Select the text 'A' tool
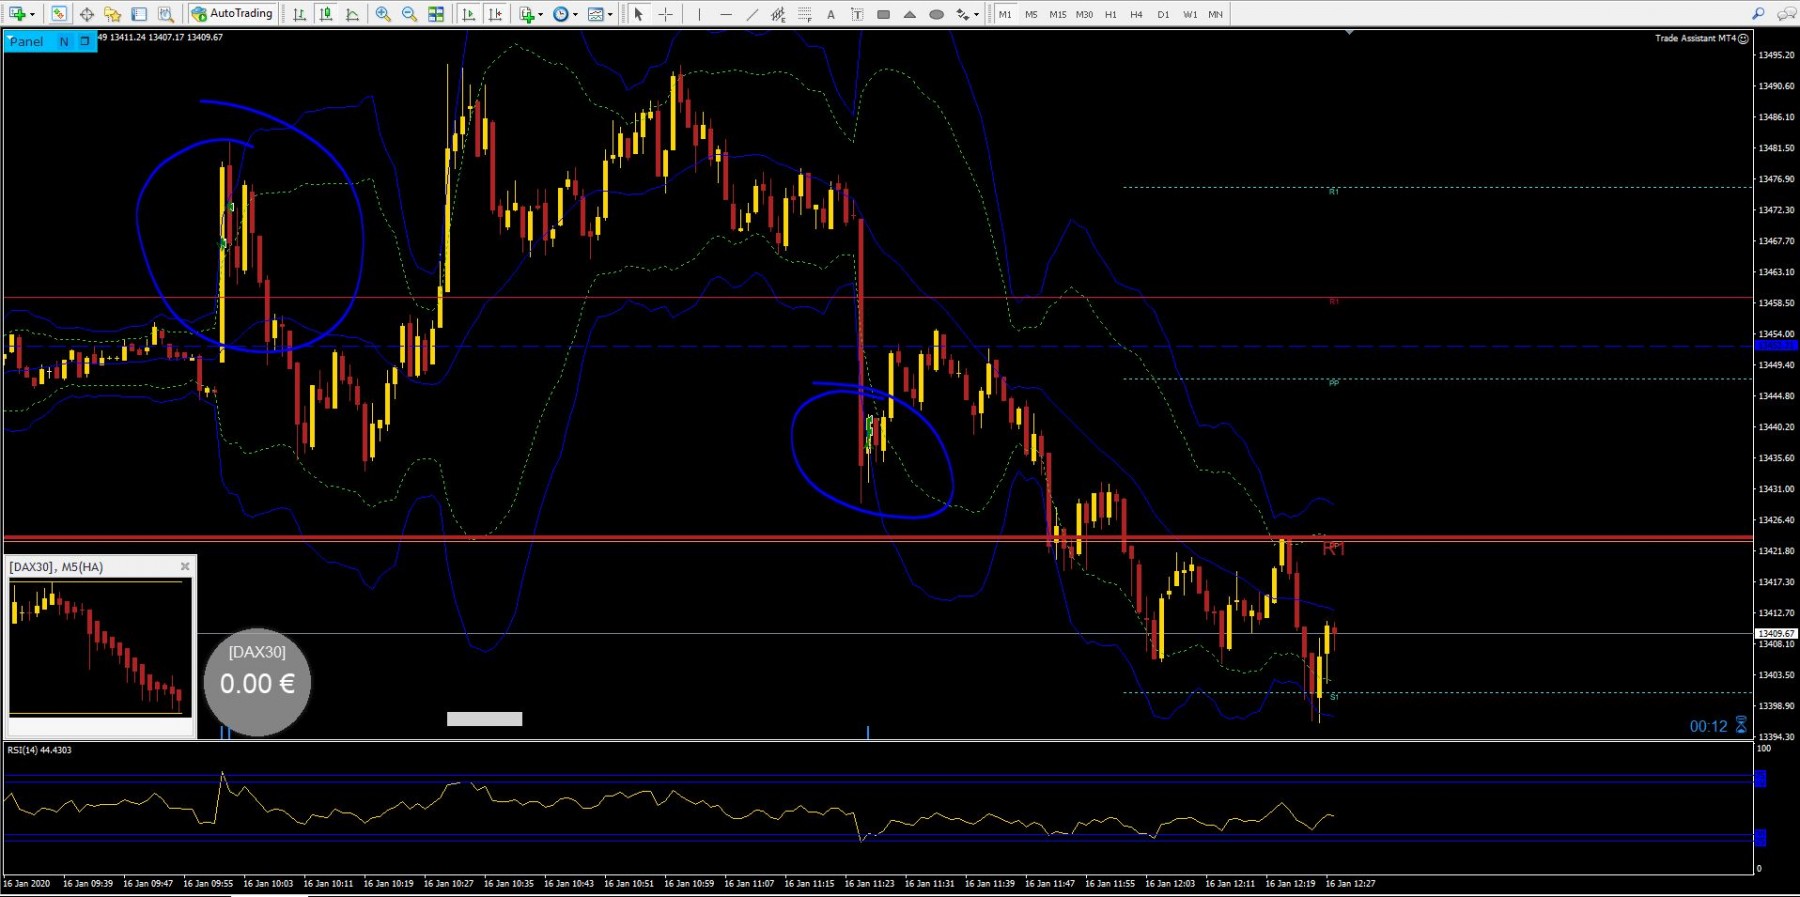The image size is (1800, 897). 831,14
